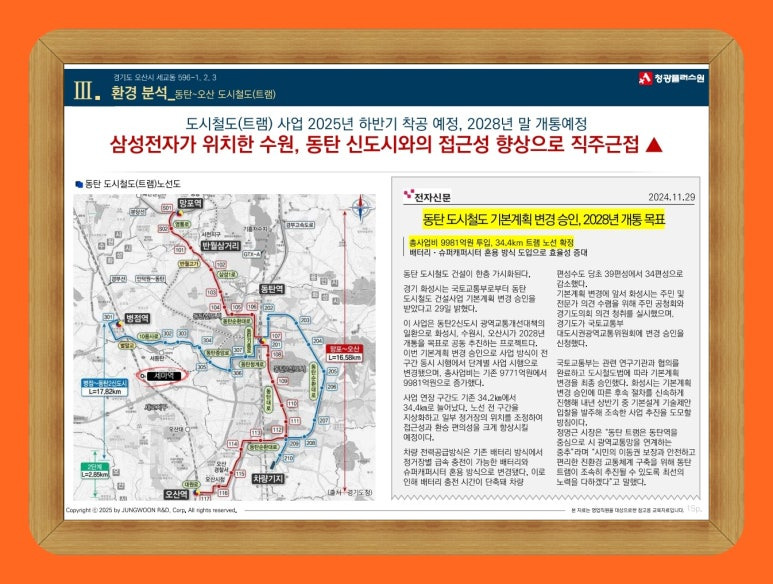Select the 차량기지 depot label
This screenshot has width=773, height=584.
click(268, 478)
